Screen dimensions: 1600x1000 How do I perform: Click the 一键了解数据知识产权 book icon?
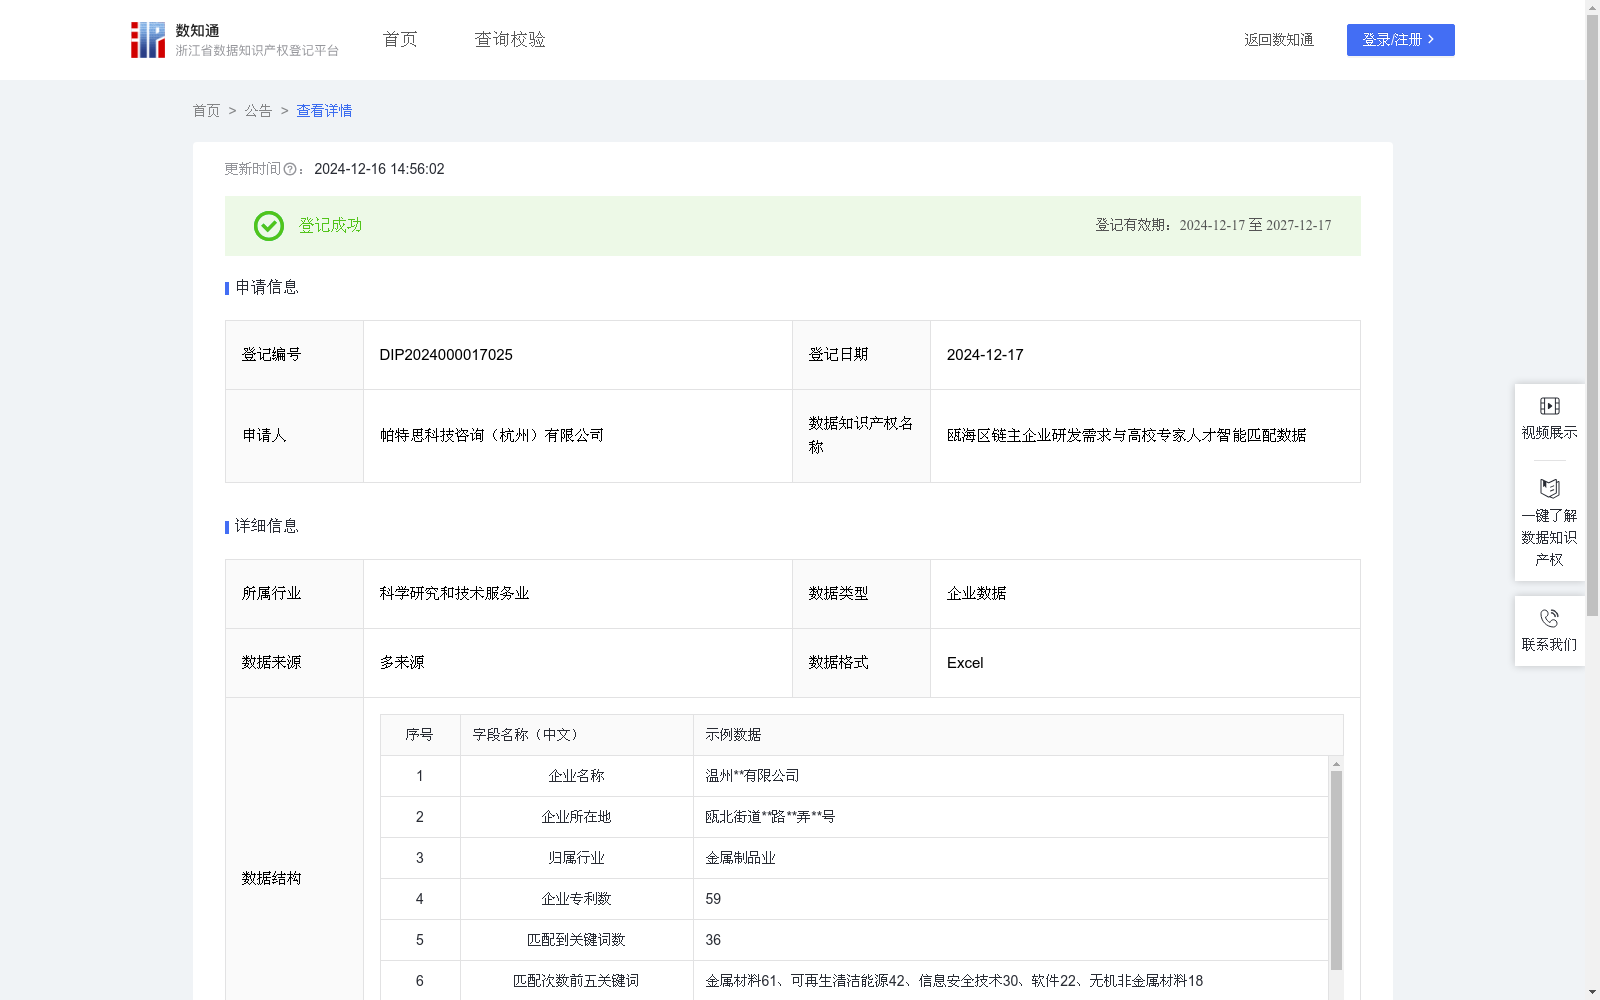[1549, 489]
